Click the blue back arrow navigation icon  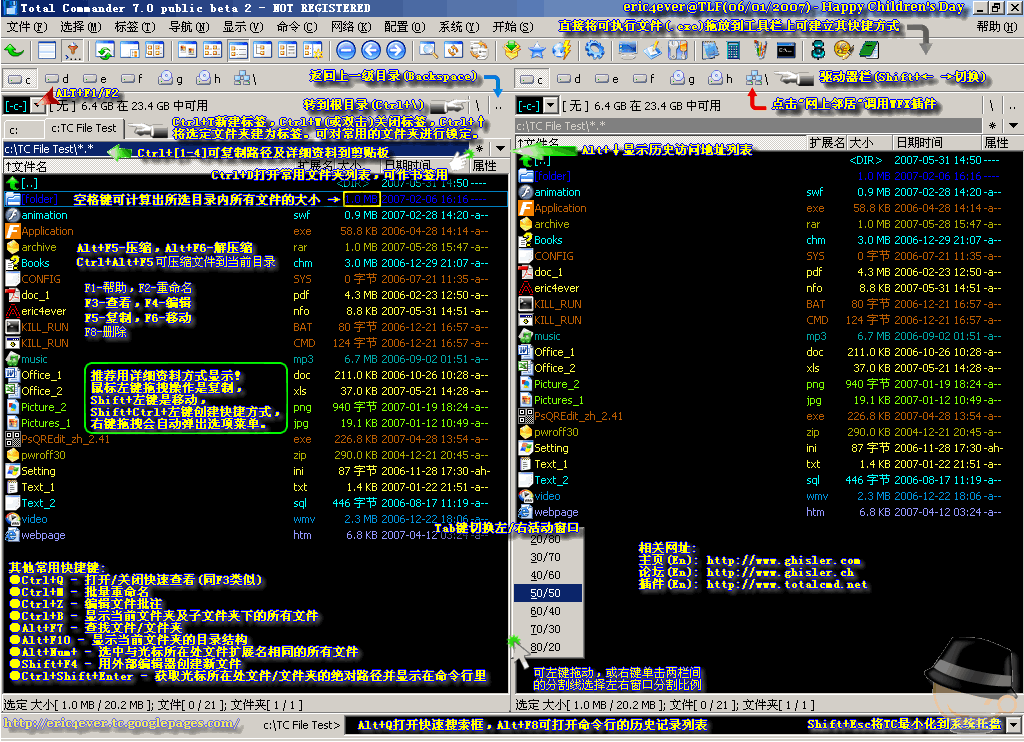[371, 50]
